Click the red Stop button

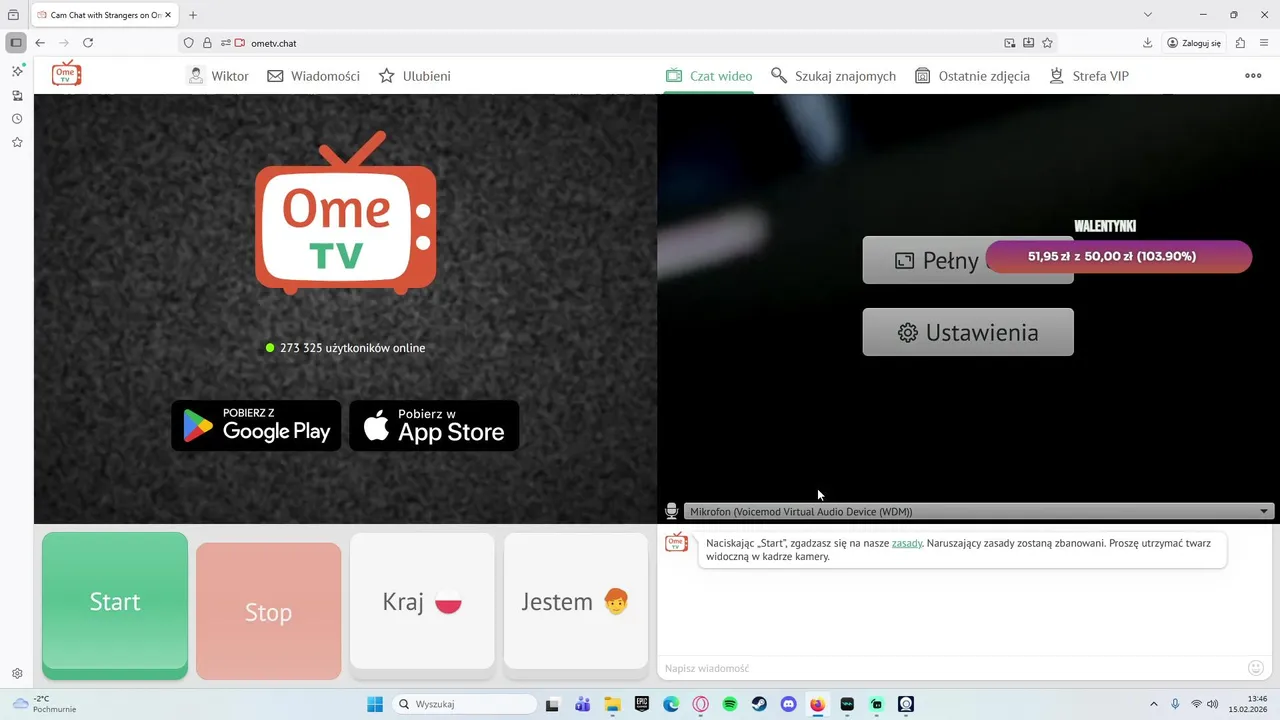[x=268, y=611]
